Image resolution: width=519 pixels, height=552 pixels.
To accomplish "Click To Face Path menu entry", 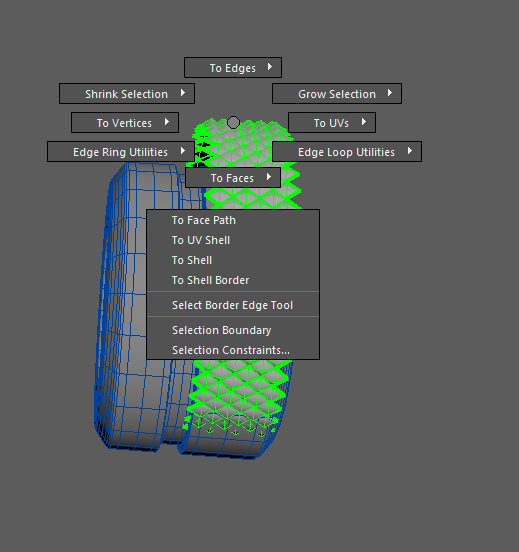I will click(233, 220).
